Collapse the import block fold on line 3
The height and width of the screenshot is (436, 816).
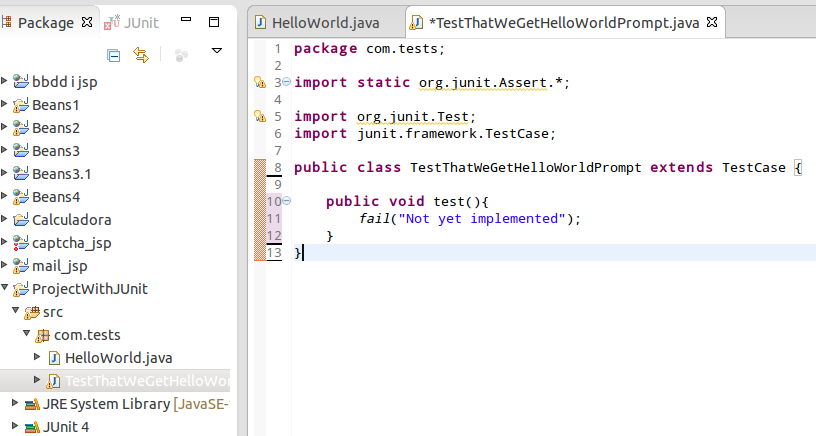[287, 83]
